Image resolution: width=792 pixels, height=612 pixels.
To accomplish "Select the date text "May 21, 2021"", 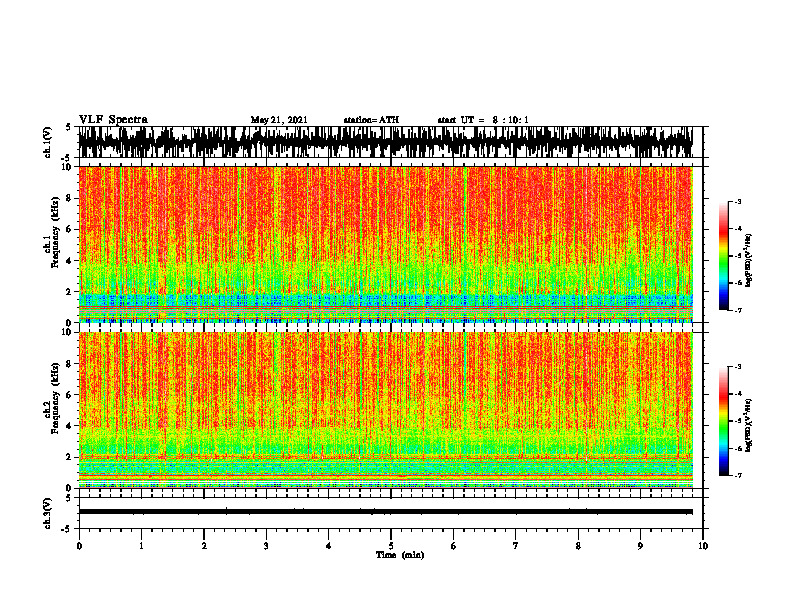I will point(279,120).
